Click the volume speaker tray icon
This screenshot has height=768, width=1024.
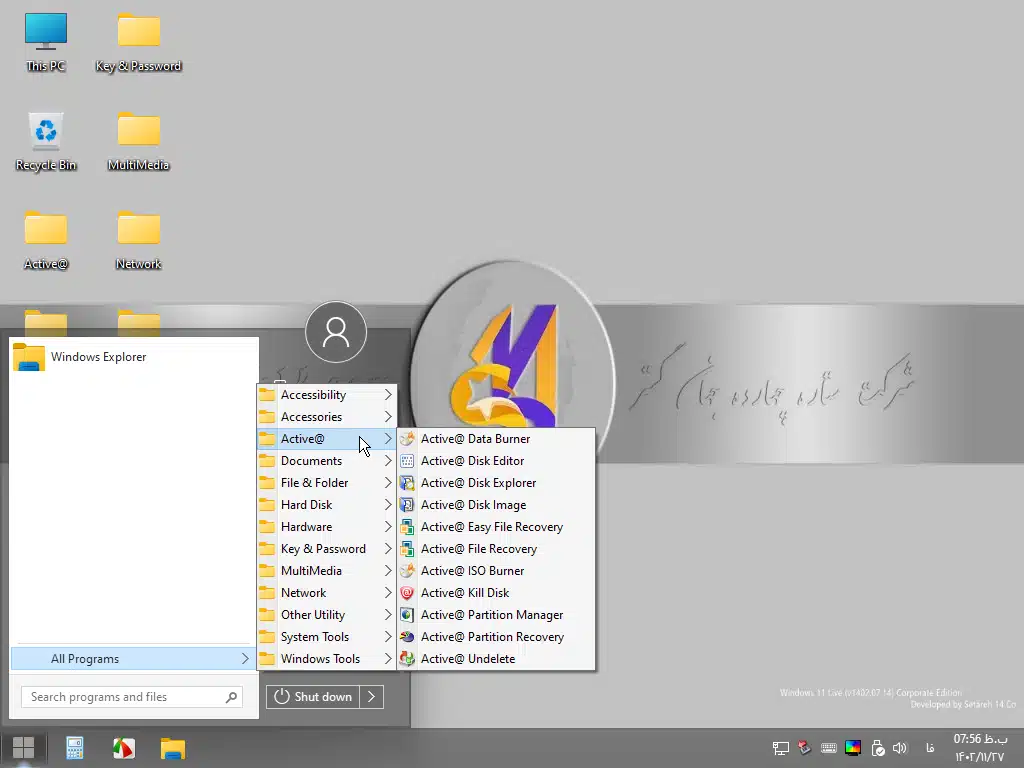(x=899, y=748)
